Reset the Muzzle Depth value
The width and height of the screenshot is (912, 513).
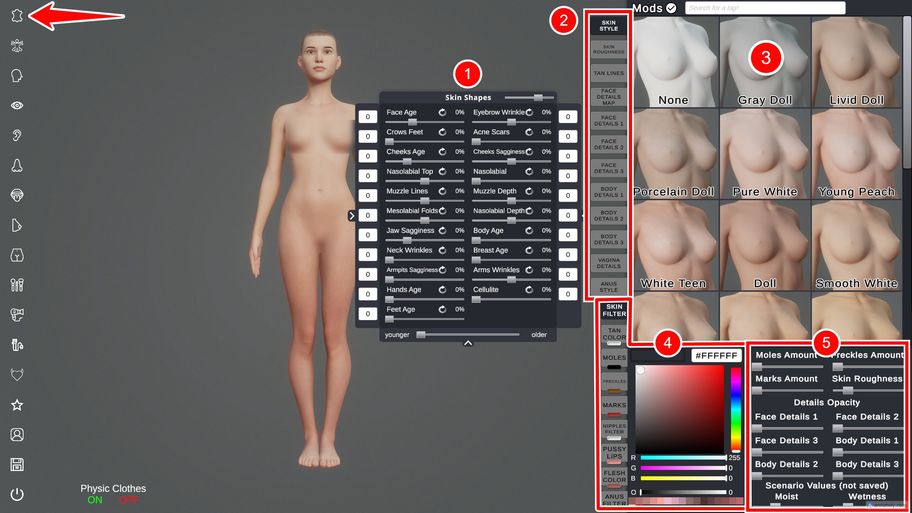pyautogui.click(x=529, y=191)
